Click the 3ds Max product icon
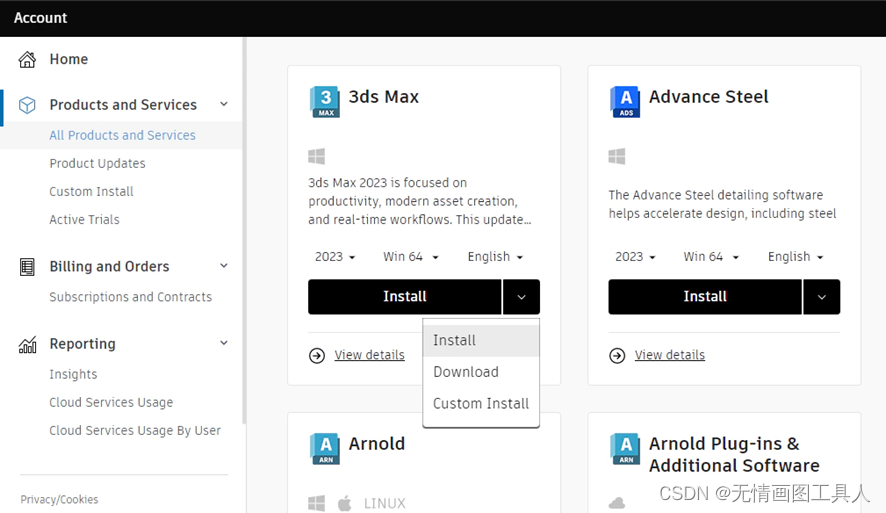Image resolution: width=886 pixels, height=513 pixels. [x=324, y=101]
